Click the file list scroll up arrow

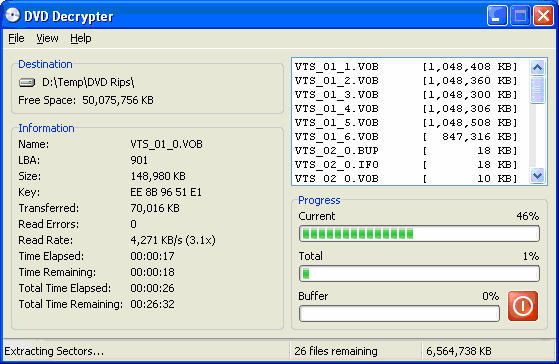click(537, 67)
